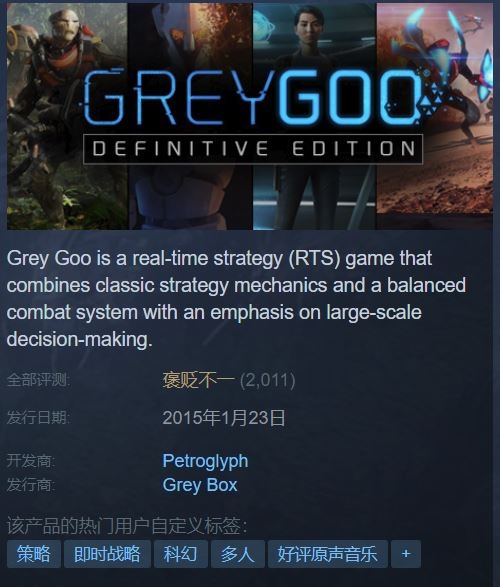This screenshot has height=587, width=500.
Task: Choose the 多人 tag
Action: [238, 554]
